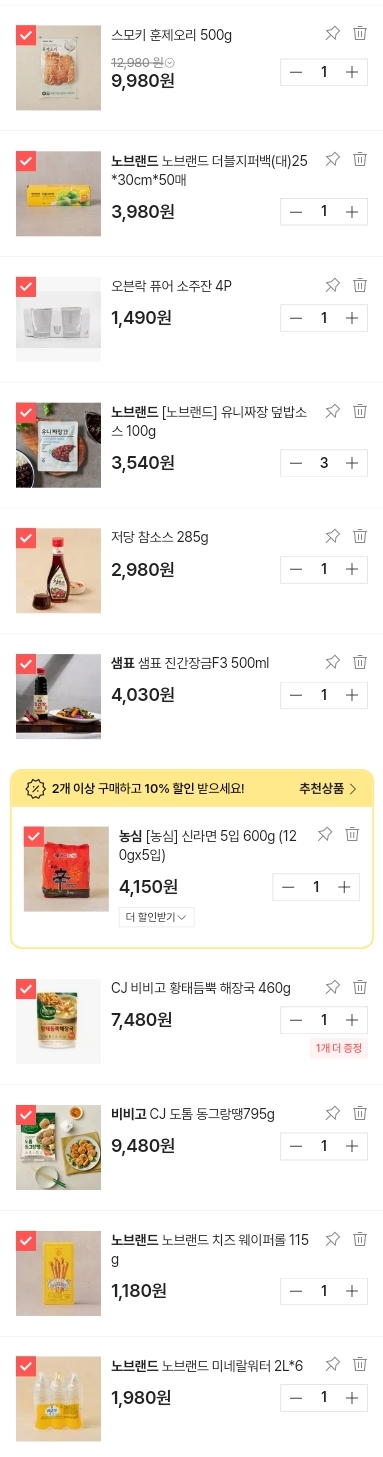Viewport: 383px width, 1457px height.
Task: Delete 노브랜드 미네랄워터 2L*6 from cart
Action: coord(360,1364)
